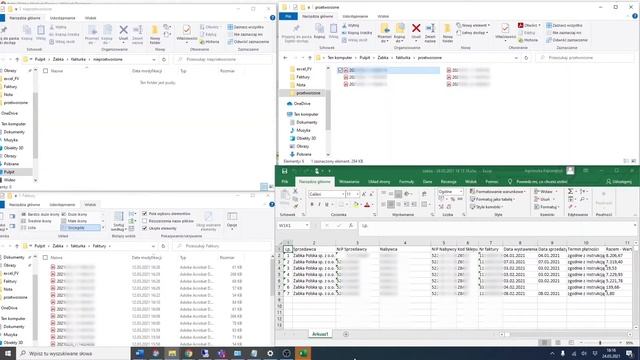Click the Excel formula bar showing Lp.
This screenshot has width=640, height=360.
[497, 225]
